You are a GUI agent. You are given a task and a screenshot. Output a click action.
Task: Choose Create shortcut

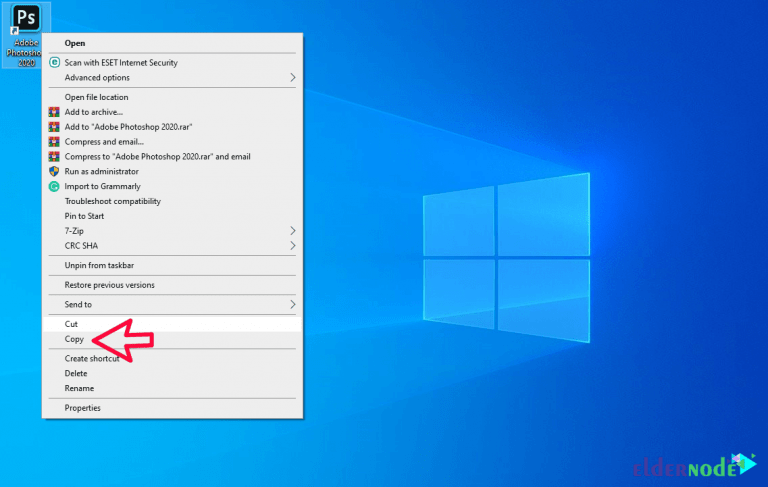click(x=172, y=358)
